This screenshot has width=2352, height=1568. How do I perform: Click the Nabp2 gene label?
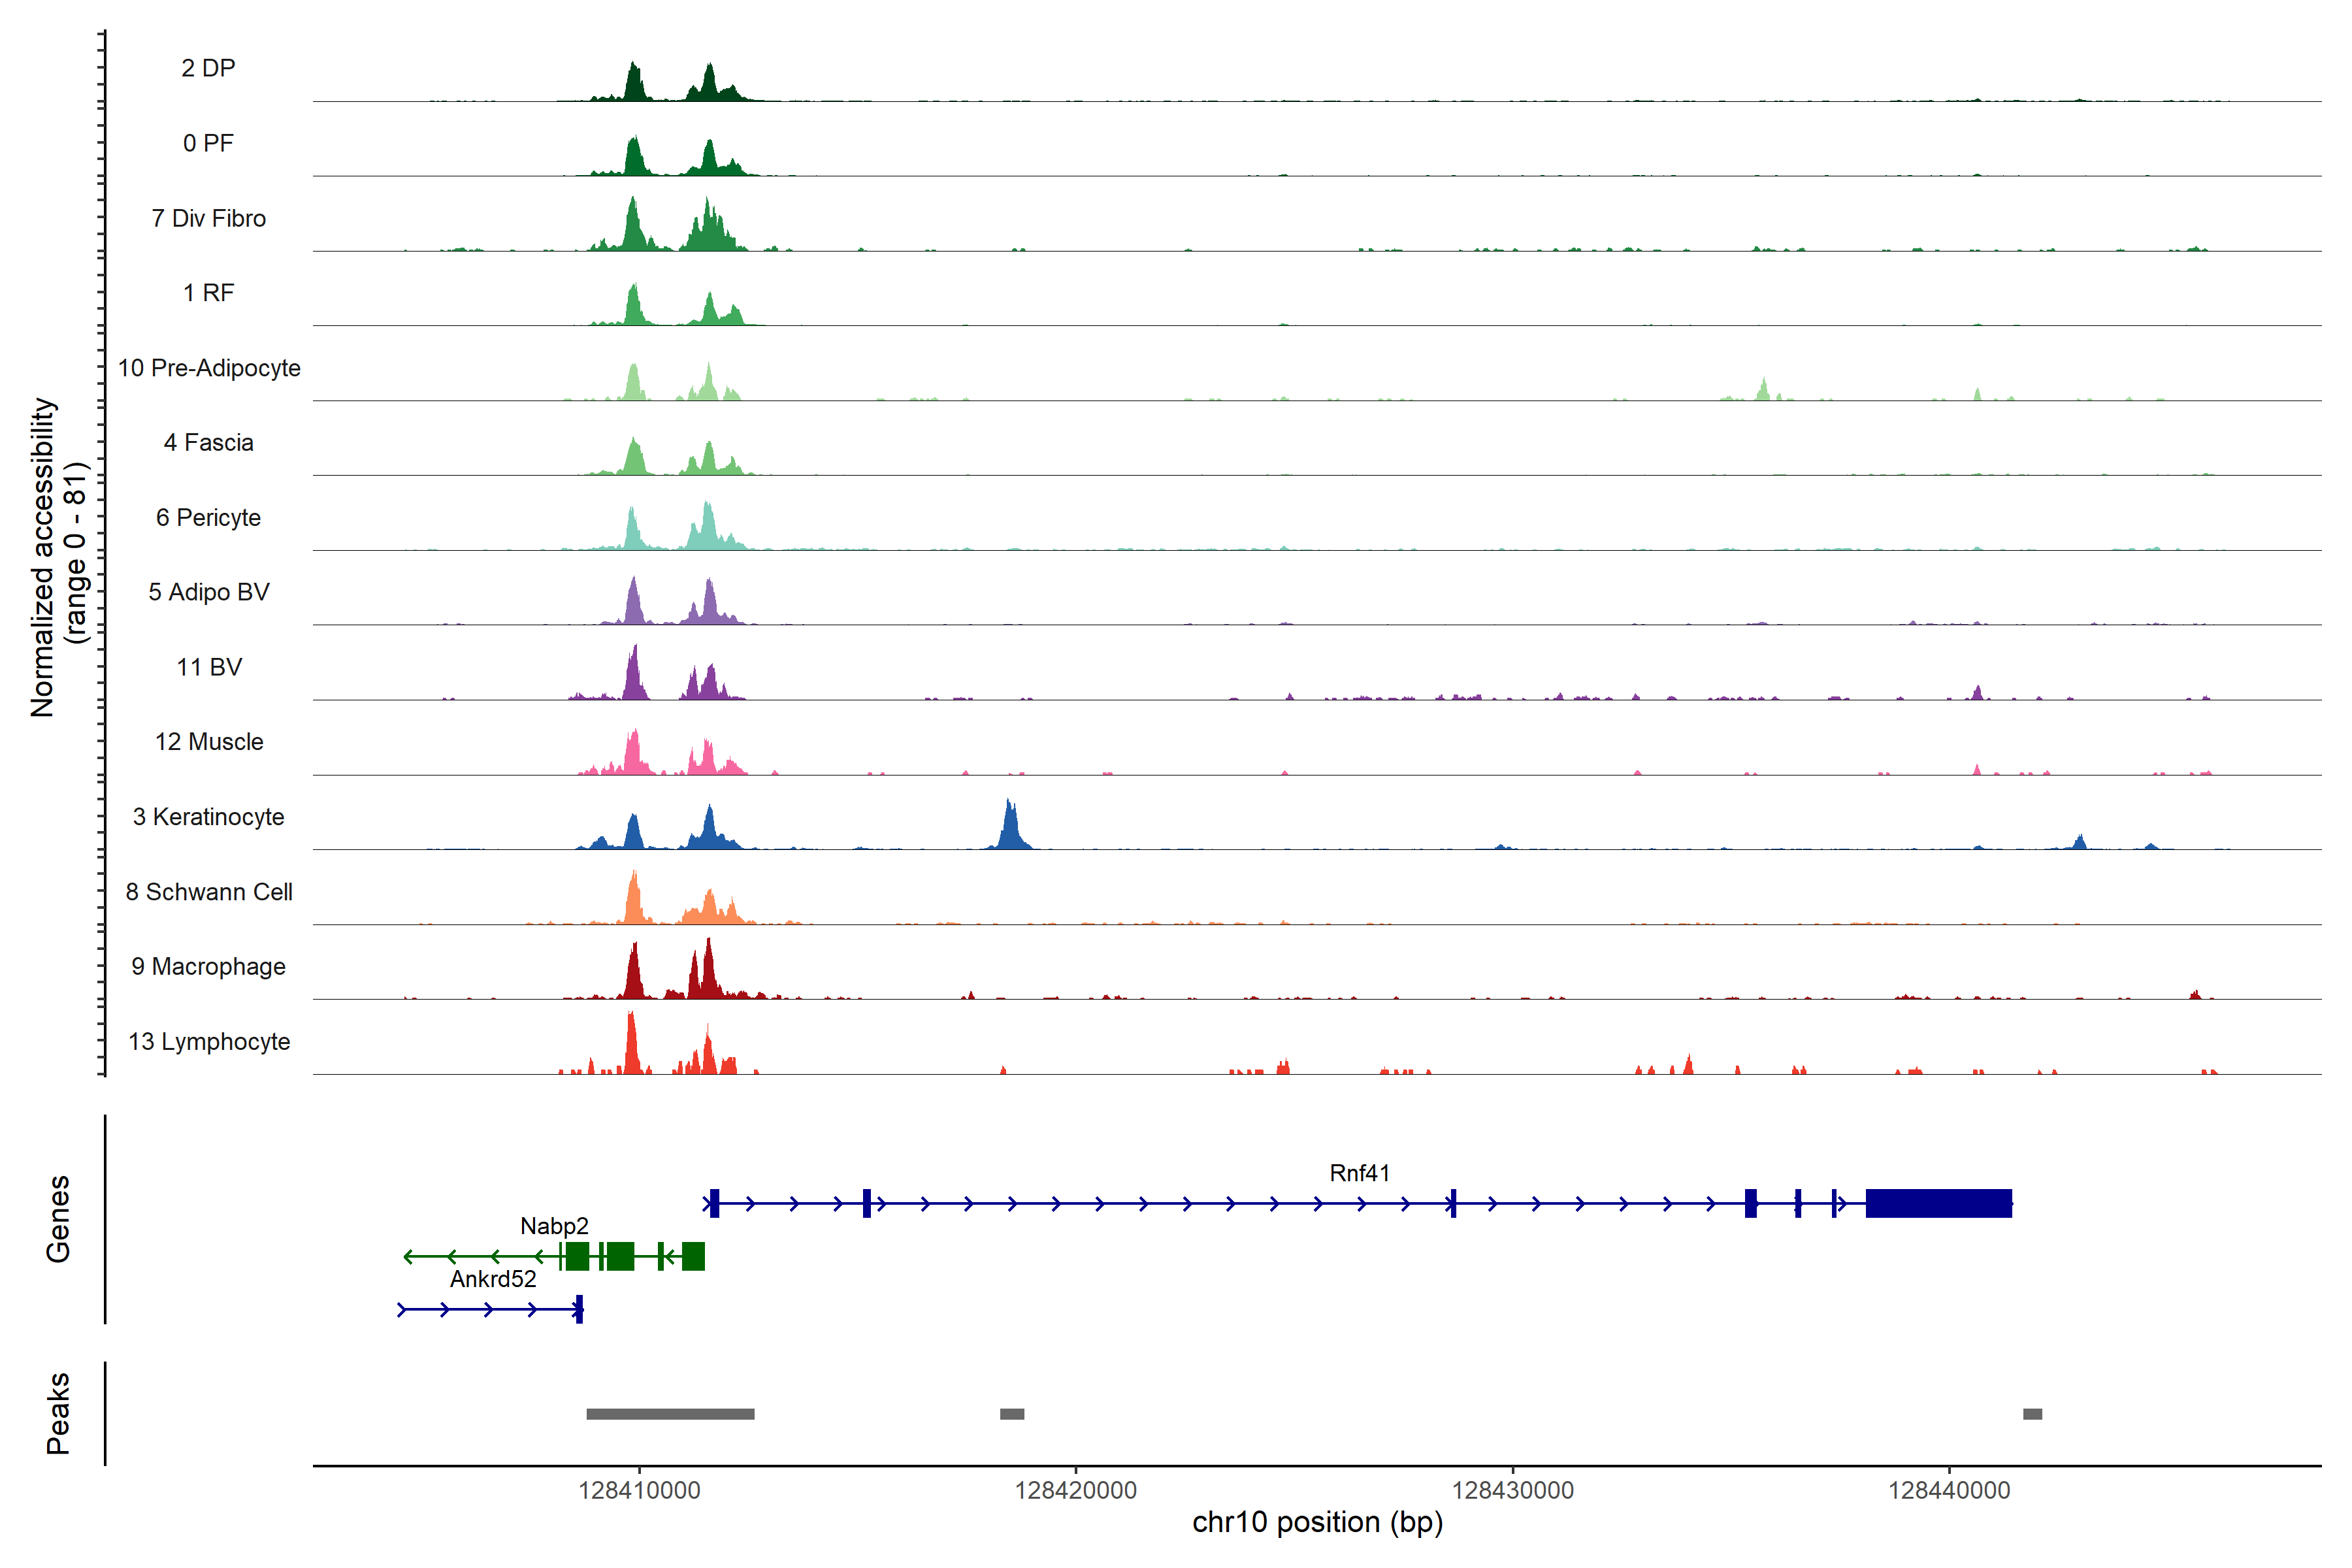coord(554,1226)
